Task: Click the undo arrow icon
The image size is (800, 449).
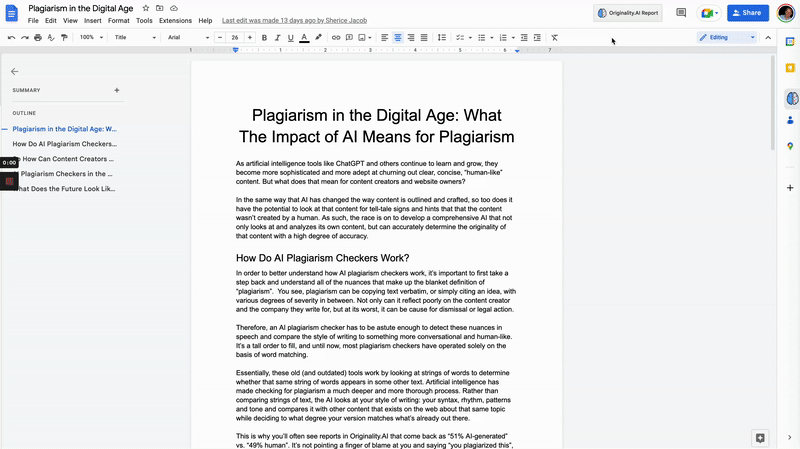Action: point(11,37)
